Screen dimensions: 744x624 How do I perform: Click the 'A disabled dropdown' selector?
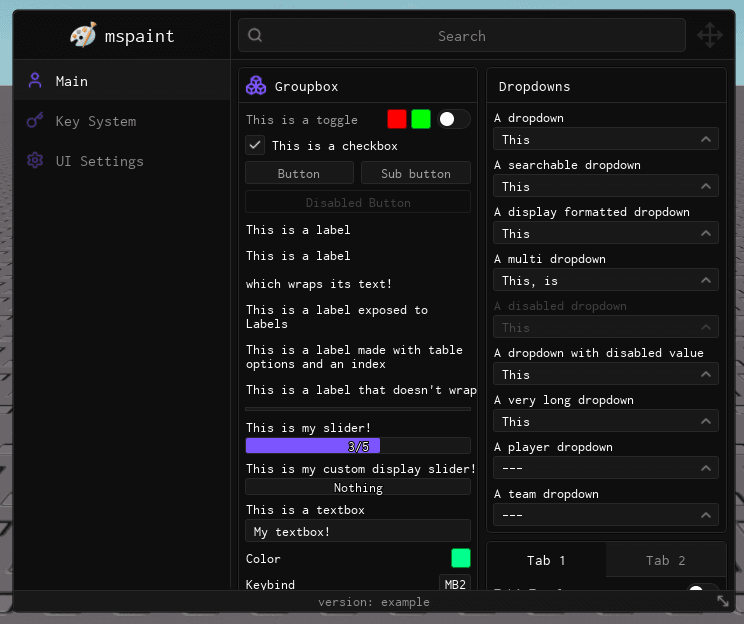tap(606, 327)
